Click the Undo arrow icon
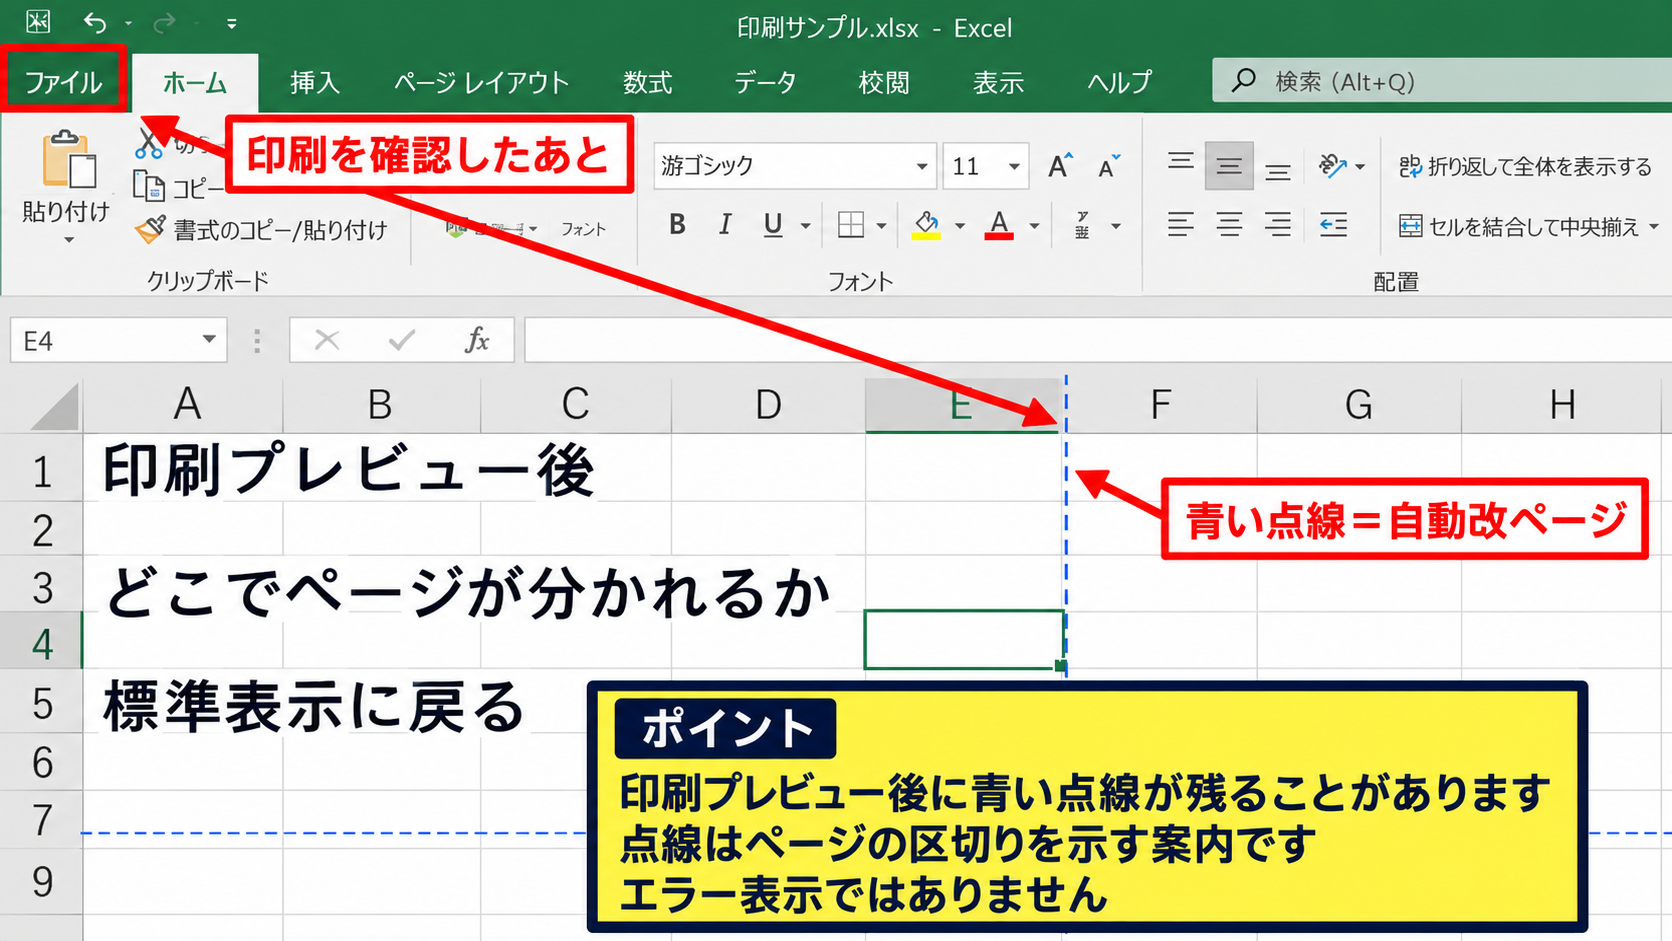 coord(95,22)
